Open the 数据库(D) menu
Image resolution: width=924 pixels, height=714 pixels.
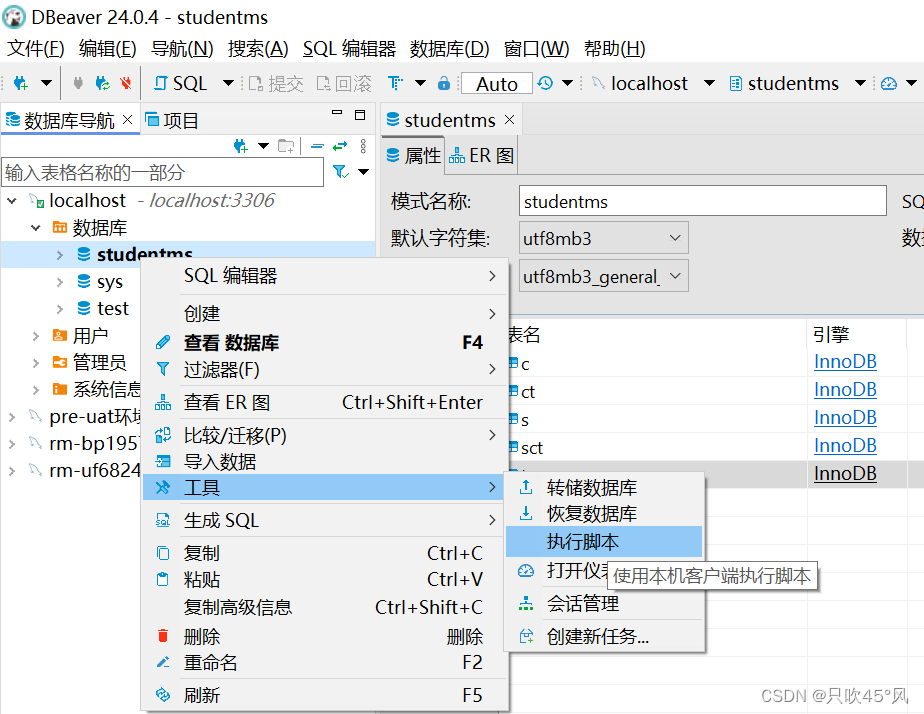449,48
